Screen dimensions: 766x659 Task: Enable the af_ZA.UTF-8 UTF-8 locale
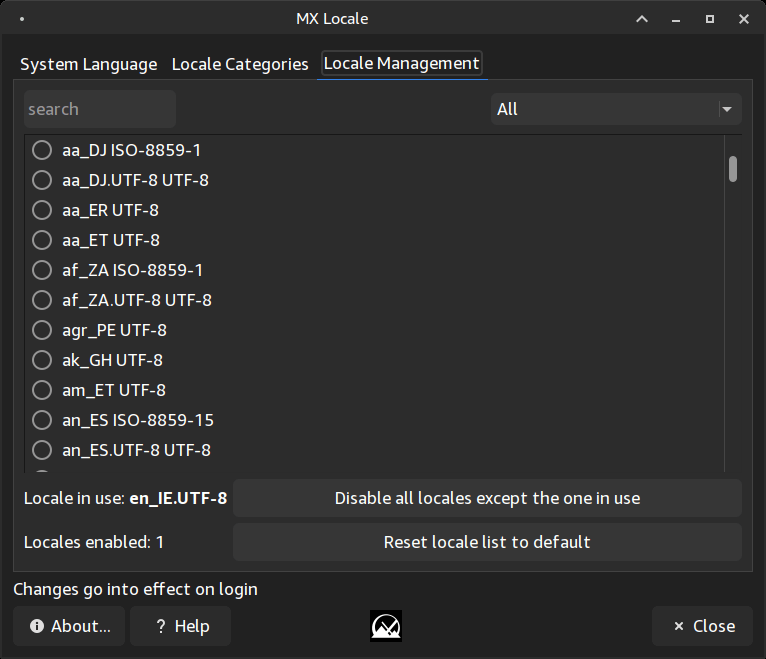pos(42,300)
